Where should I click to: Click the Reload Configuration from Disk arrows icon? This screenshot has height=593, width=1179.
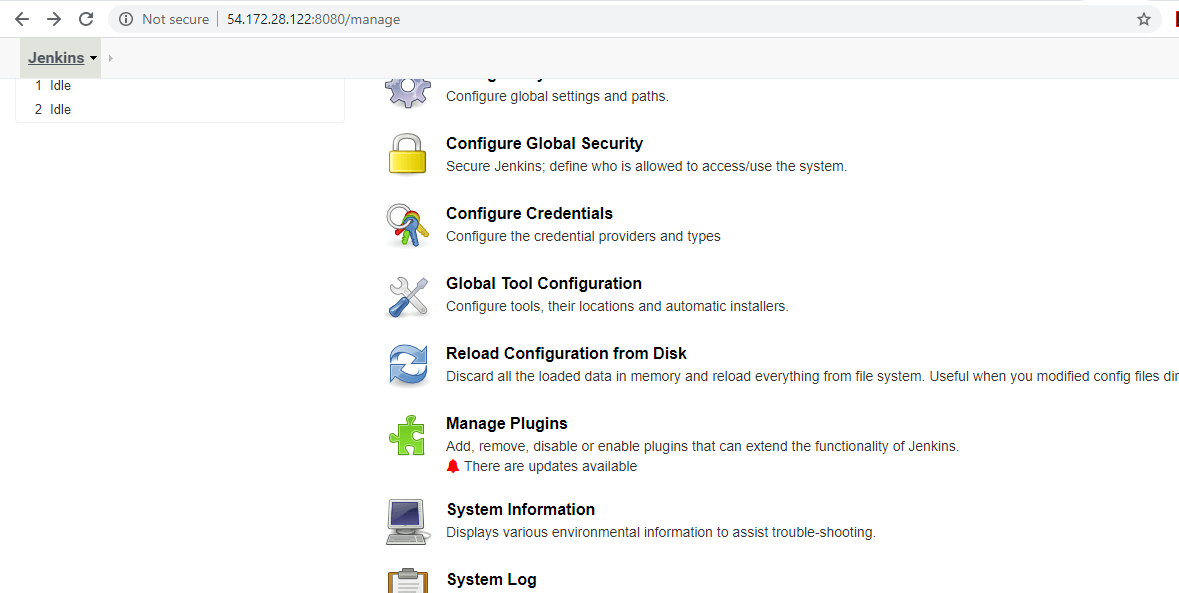pos(407,365)
